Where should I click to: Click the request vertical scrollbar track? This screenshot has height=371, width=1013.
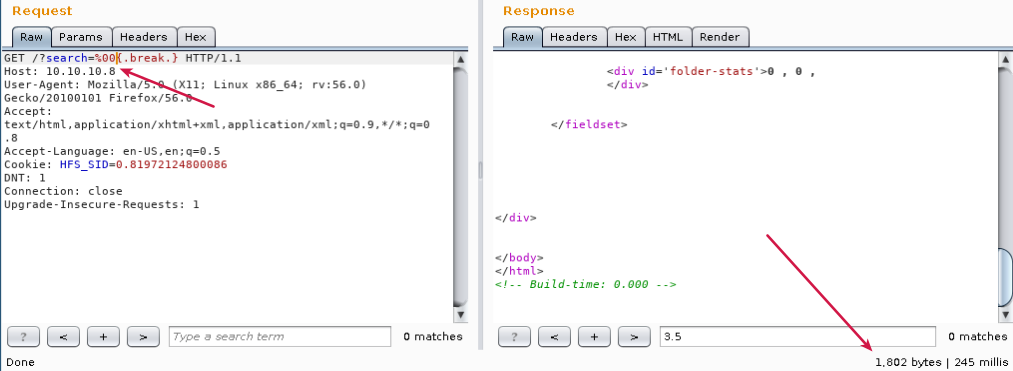[x=460, y=187]
